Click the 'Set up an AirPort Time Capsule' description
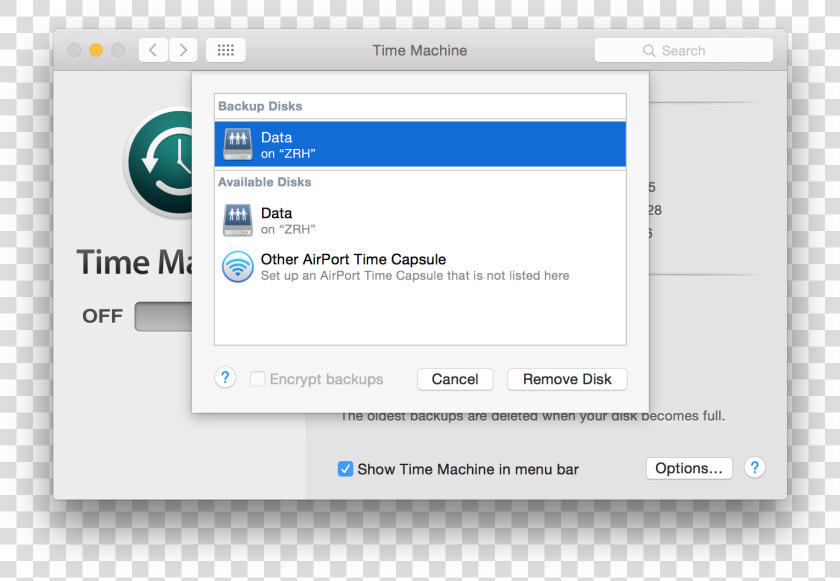Screen dimensions: 840x581 point(415,276)
